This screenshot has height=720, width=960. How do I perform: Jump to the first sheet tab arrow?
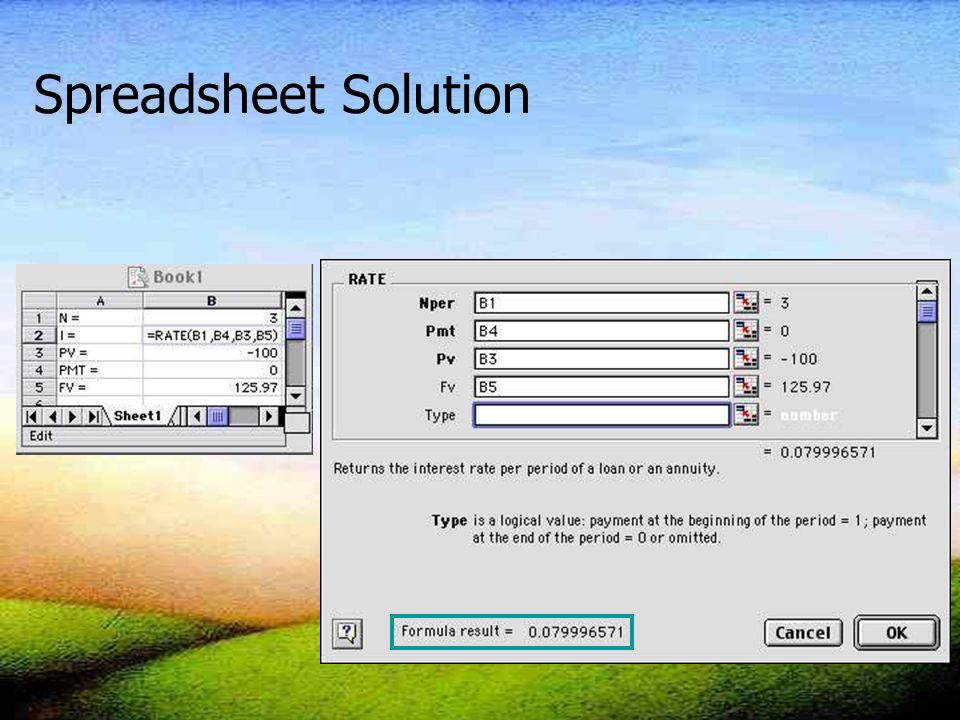click(32, 417)
